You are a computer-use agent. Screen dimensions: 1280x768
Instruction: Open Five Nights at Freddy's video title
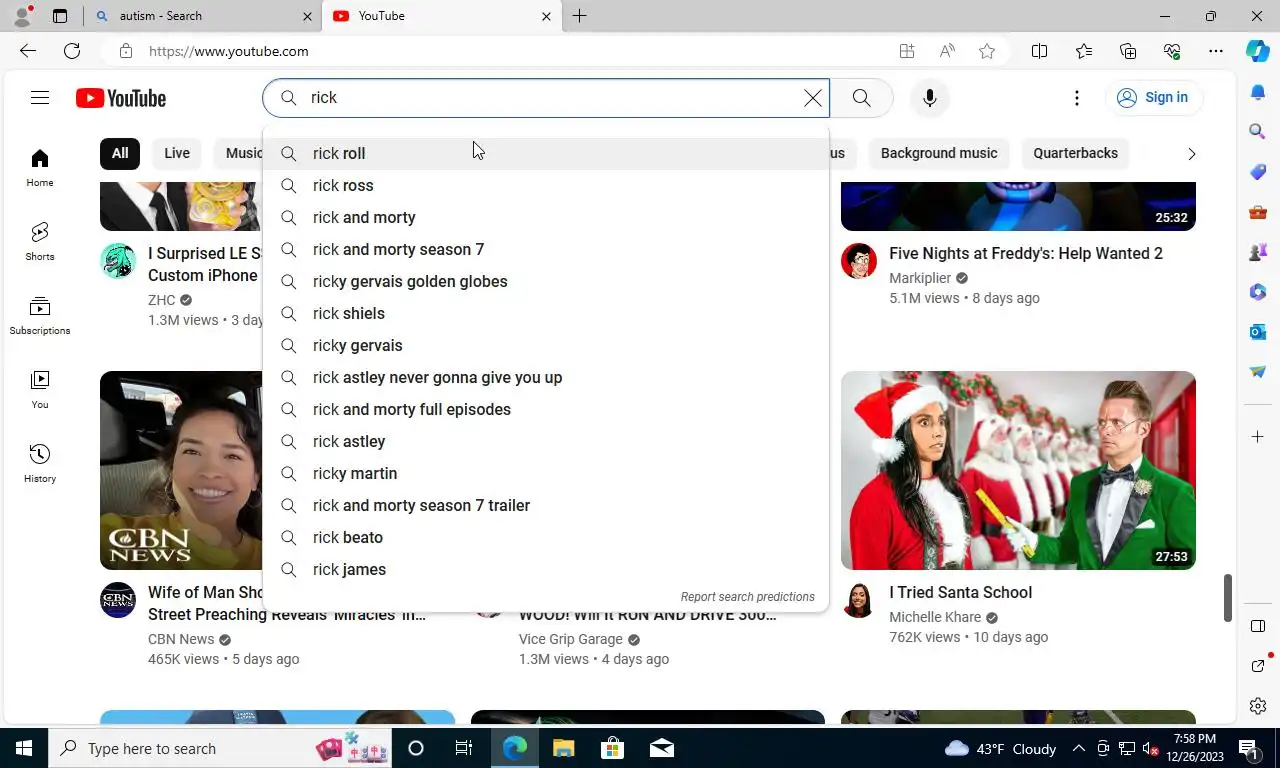1026,253
